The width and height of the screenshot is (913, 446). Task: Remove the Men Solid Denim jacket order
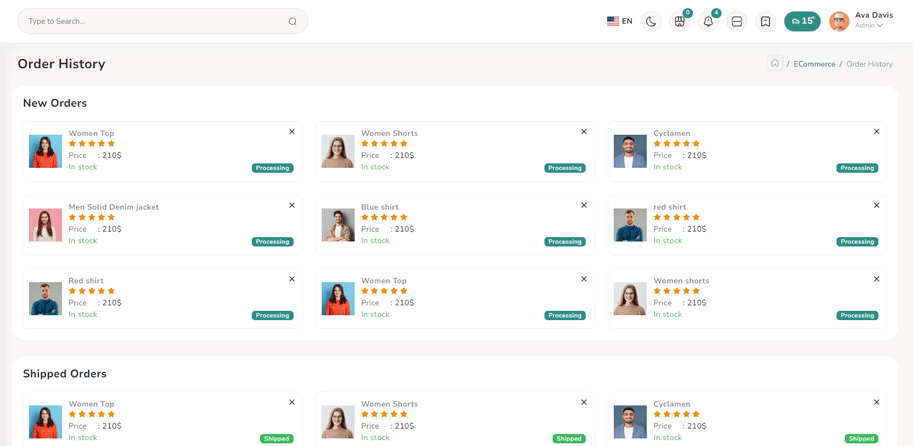(292, 206)
